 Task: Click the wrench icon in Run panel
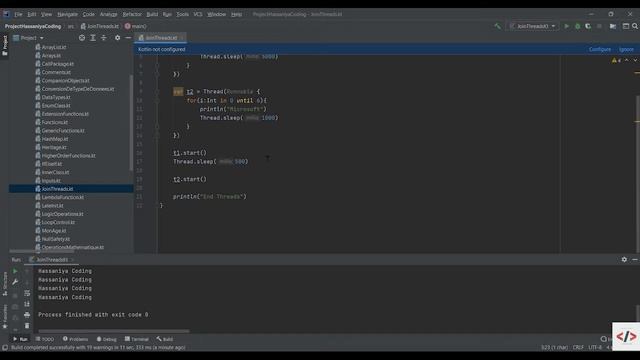click(x=15, y=282)
